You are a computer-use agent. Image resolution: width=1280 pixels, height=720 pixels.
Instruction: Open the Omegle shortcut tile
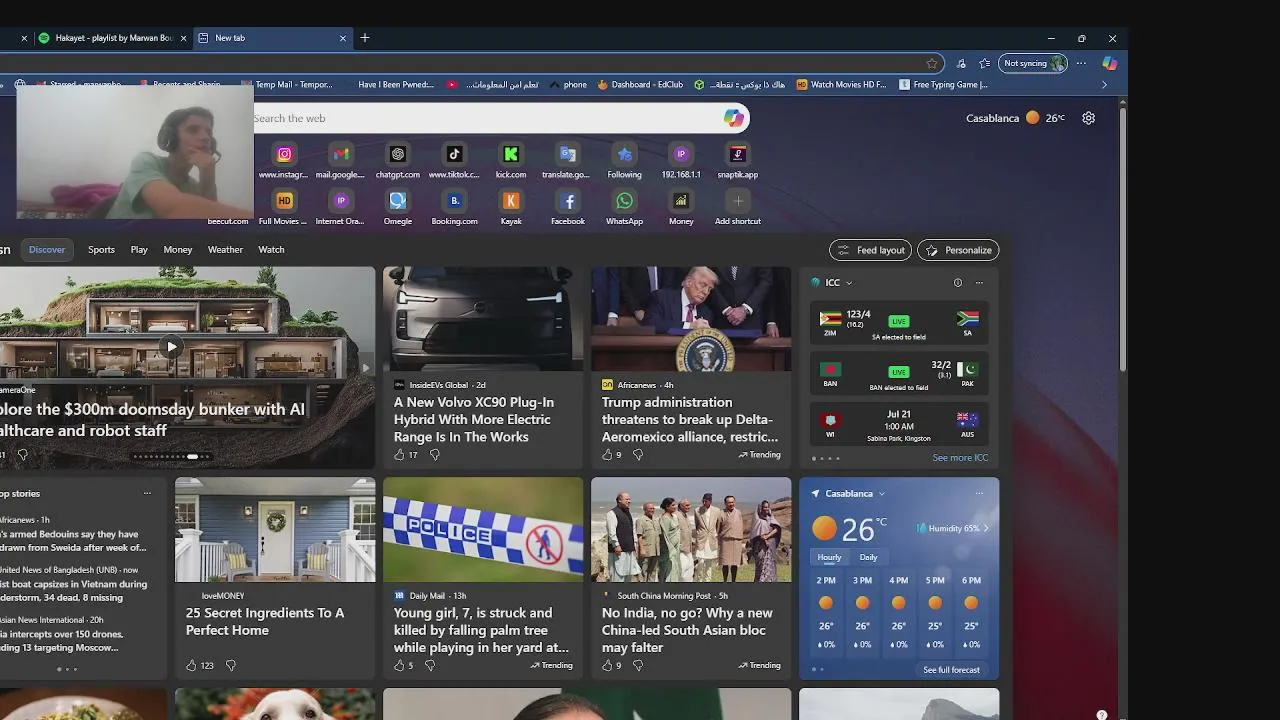(398, 201)
